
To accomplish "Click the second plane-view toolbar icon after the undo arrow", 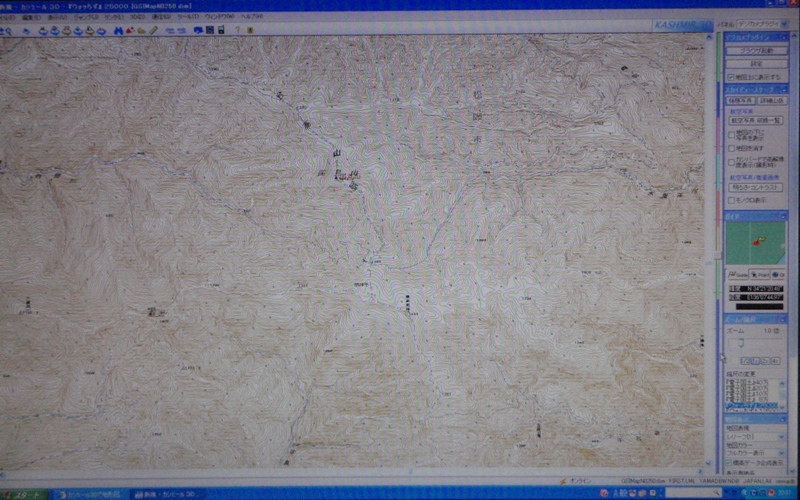I will [x=55, y=31].
